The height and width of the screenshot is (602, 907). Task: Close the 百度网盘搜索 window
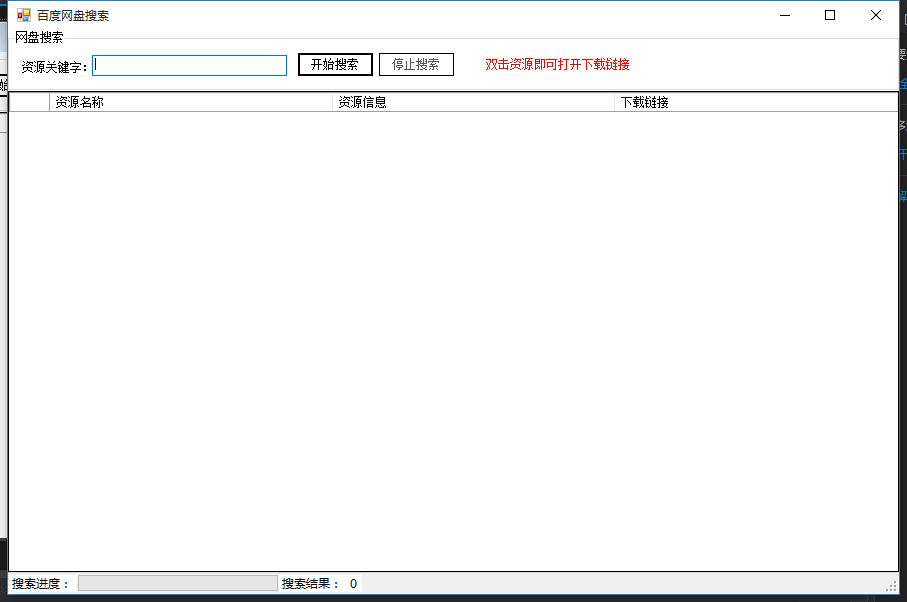point(876,15)
